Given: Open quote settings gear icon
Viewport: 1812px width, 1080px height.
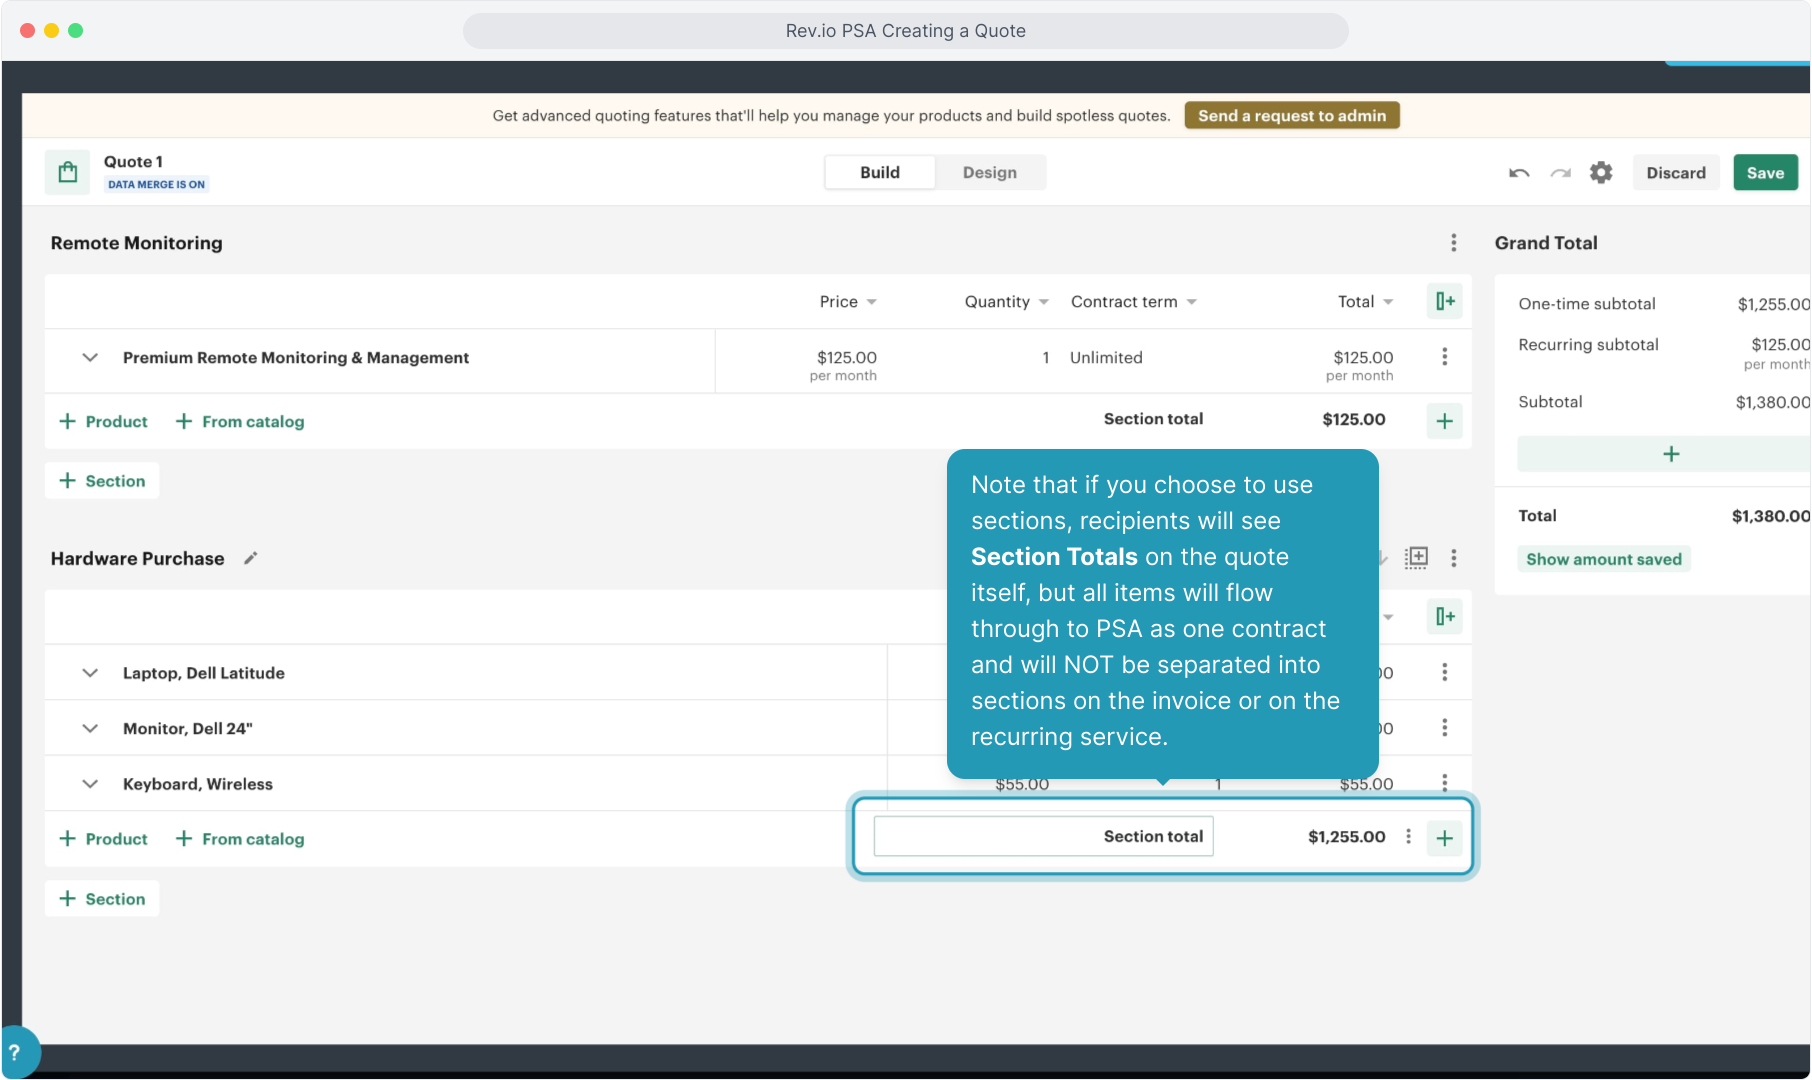Looking at the screenshot, I should (1601, 173).
